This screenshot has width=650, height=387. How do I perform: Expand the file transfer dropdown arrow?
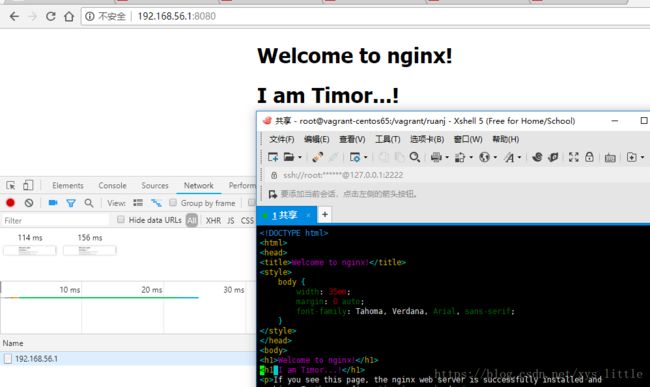tap(471, 157)
